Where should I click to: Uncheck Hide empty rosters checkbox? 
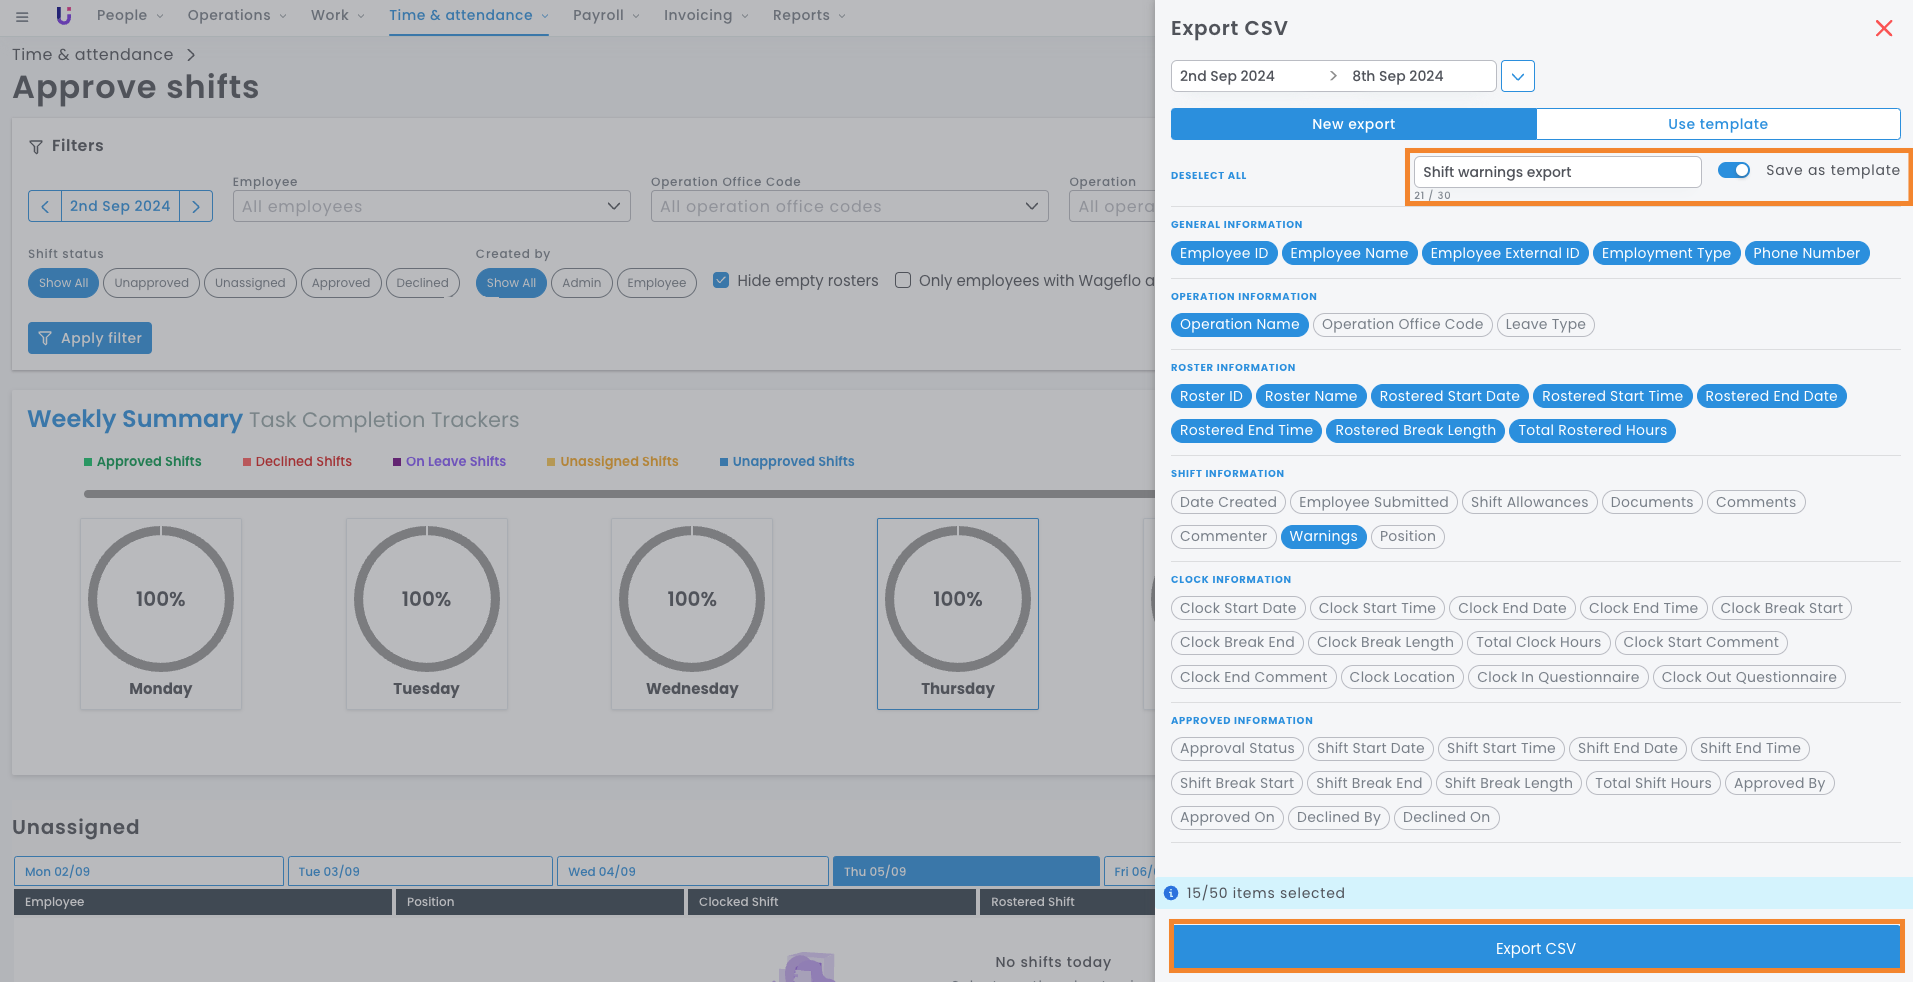coord(721,280)
